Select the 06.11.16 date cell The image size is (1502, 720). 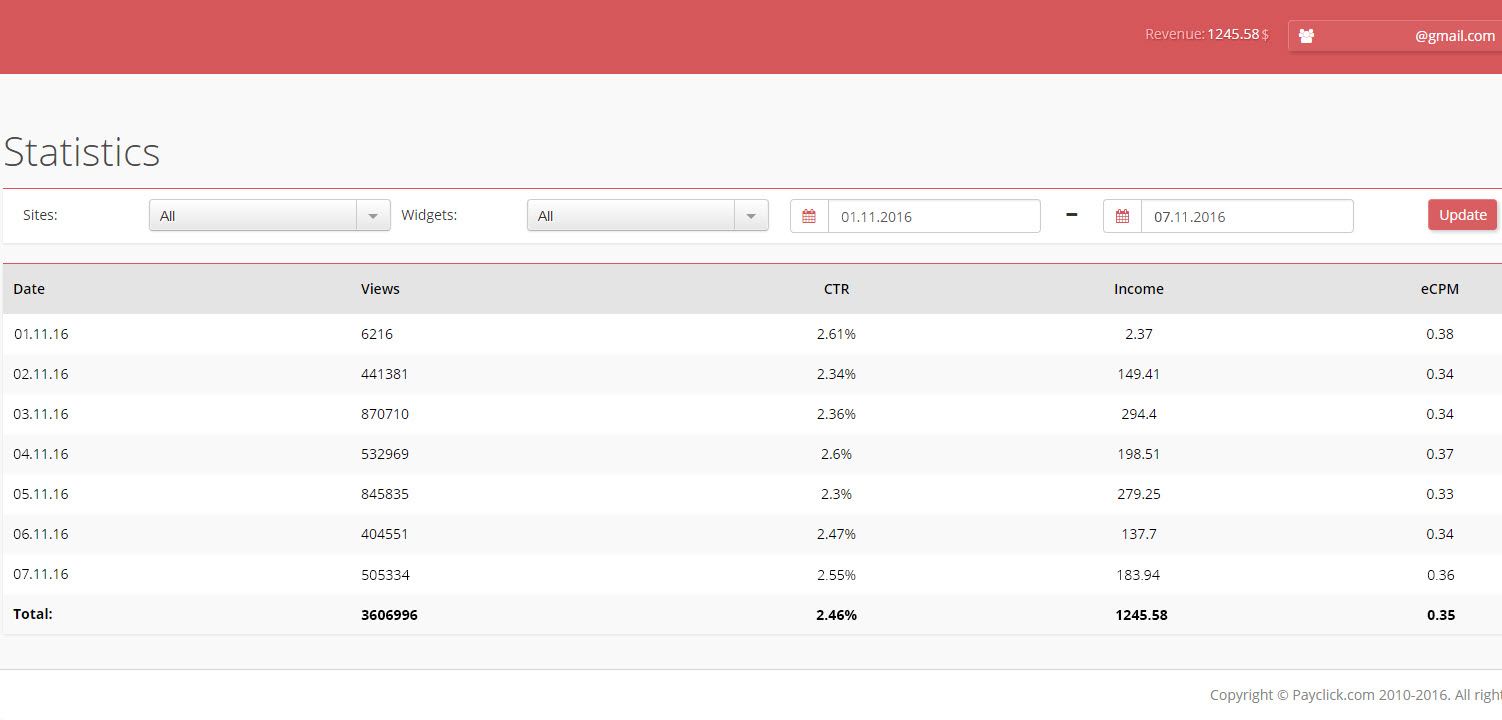41,534
